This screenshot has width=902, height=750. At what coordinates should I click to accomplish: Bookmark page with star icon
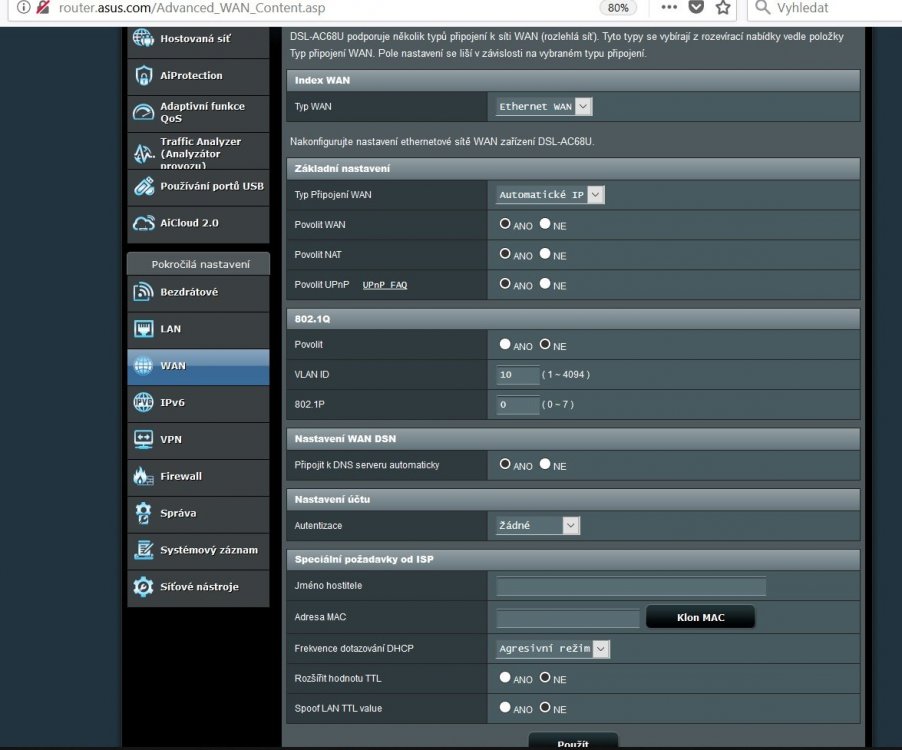(723, 7)
